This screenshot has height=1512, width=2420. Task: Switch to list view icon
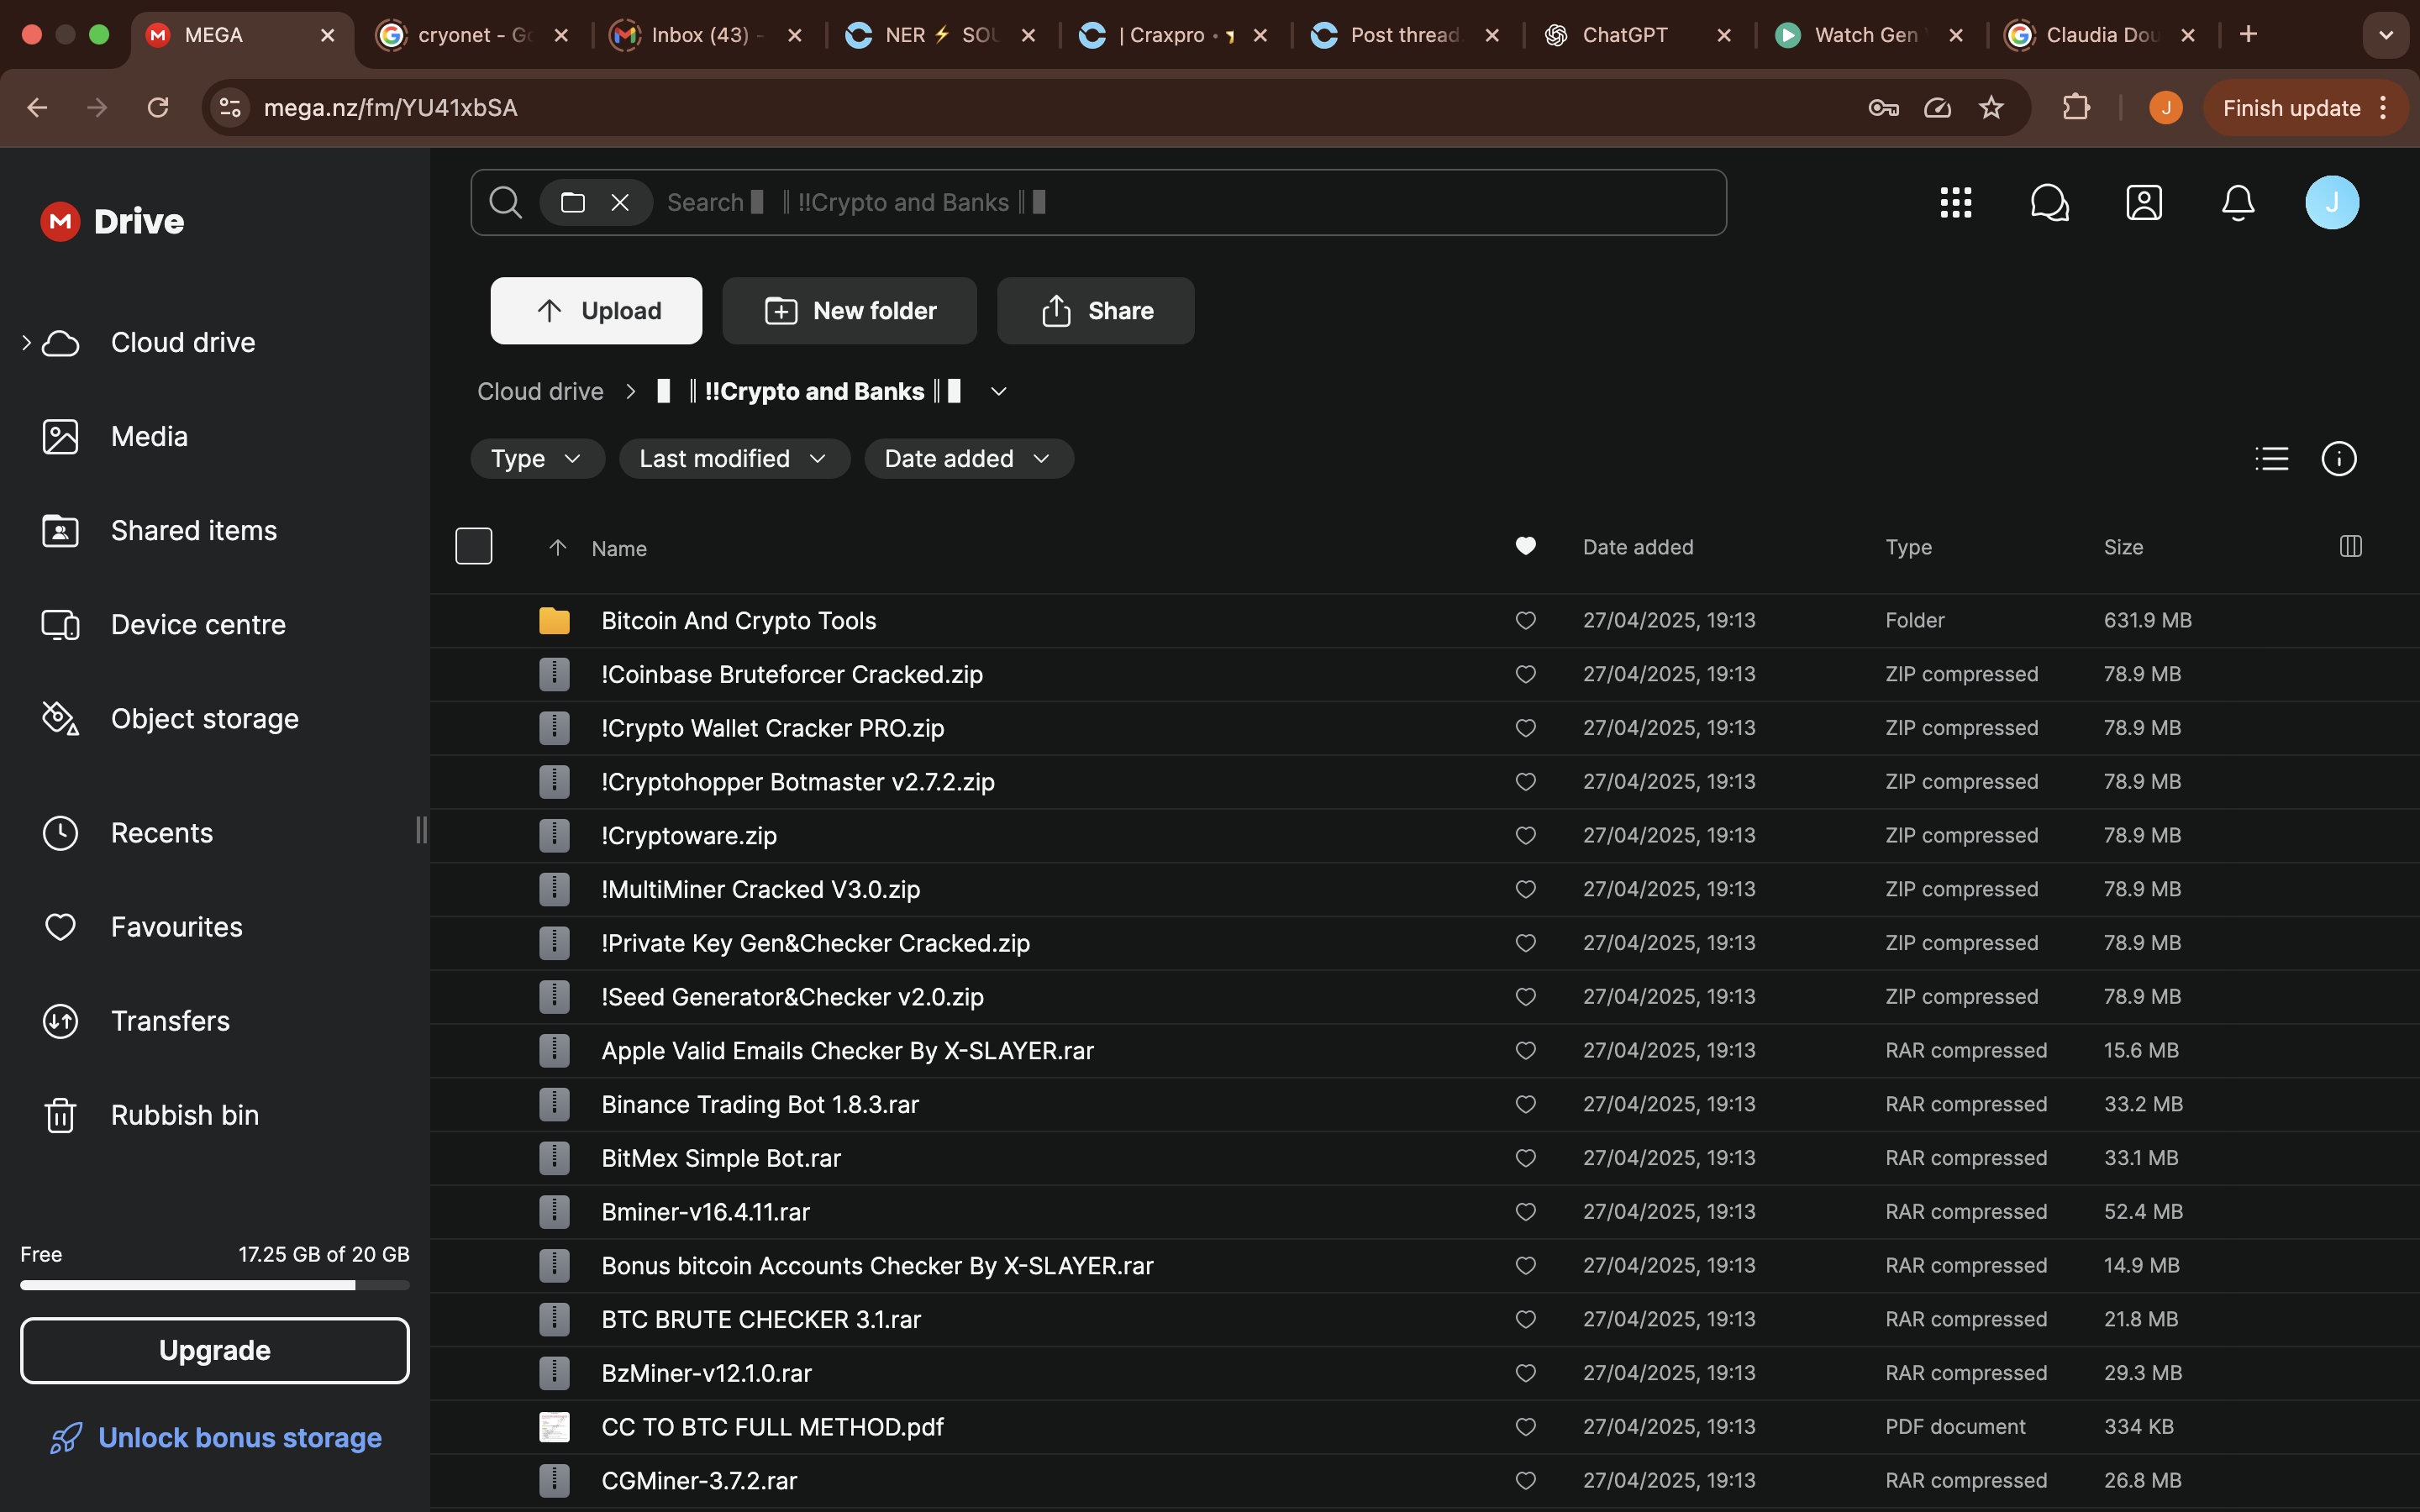click(2271, 459)
